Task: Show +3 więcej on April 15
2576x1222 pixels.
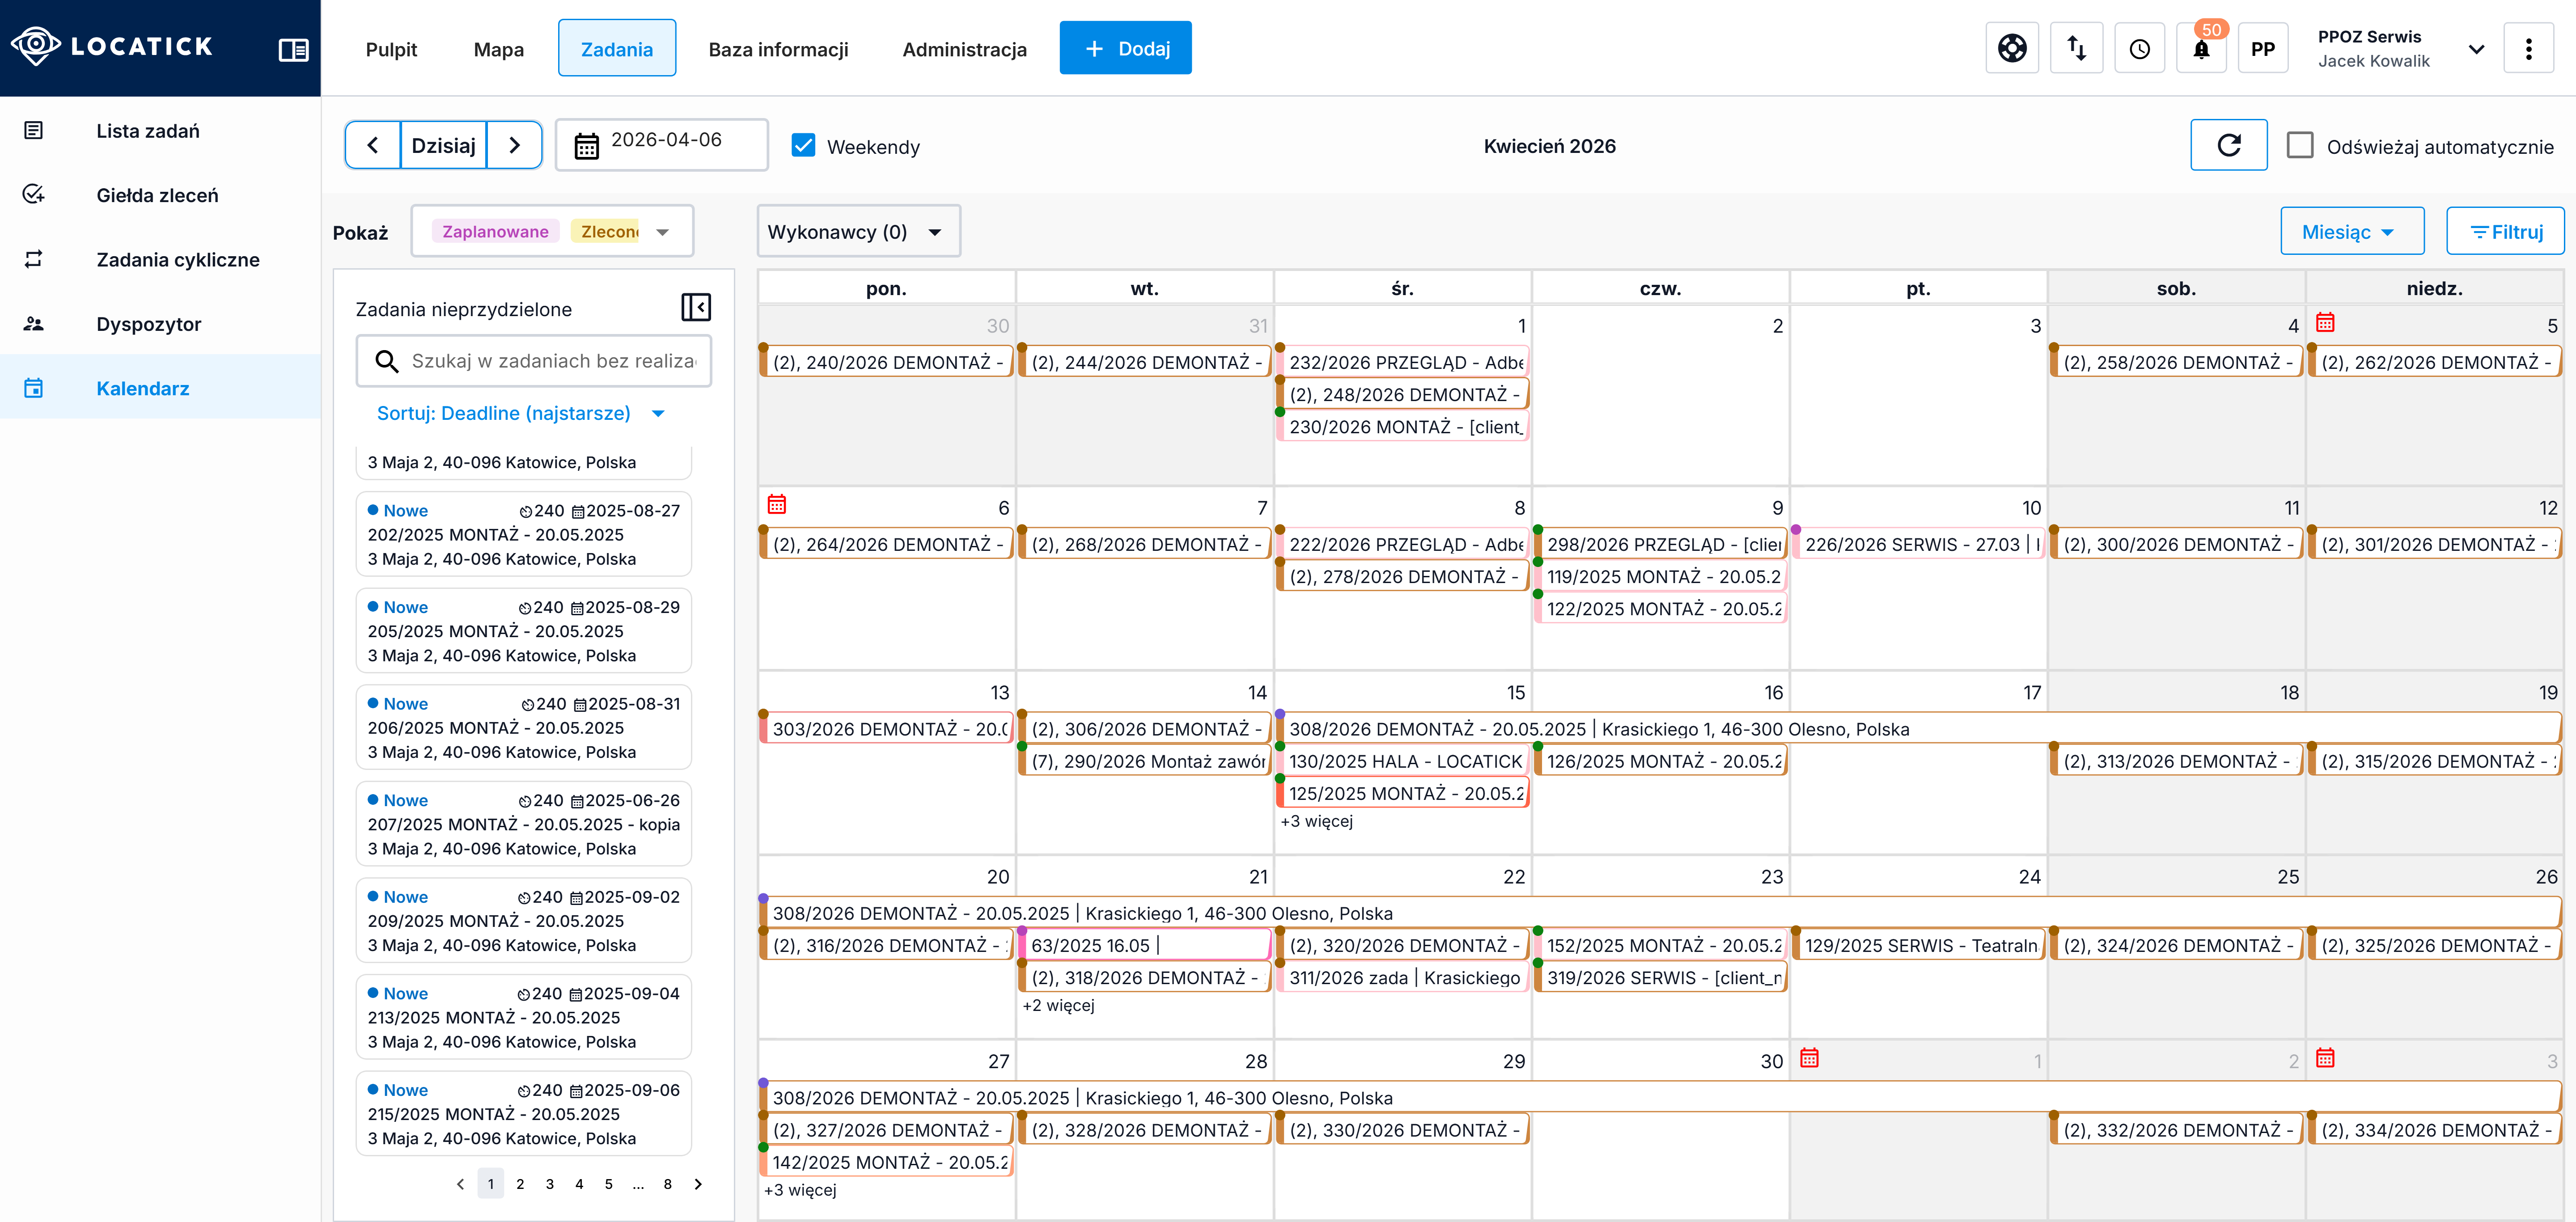Action: coord(1317,821)
